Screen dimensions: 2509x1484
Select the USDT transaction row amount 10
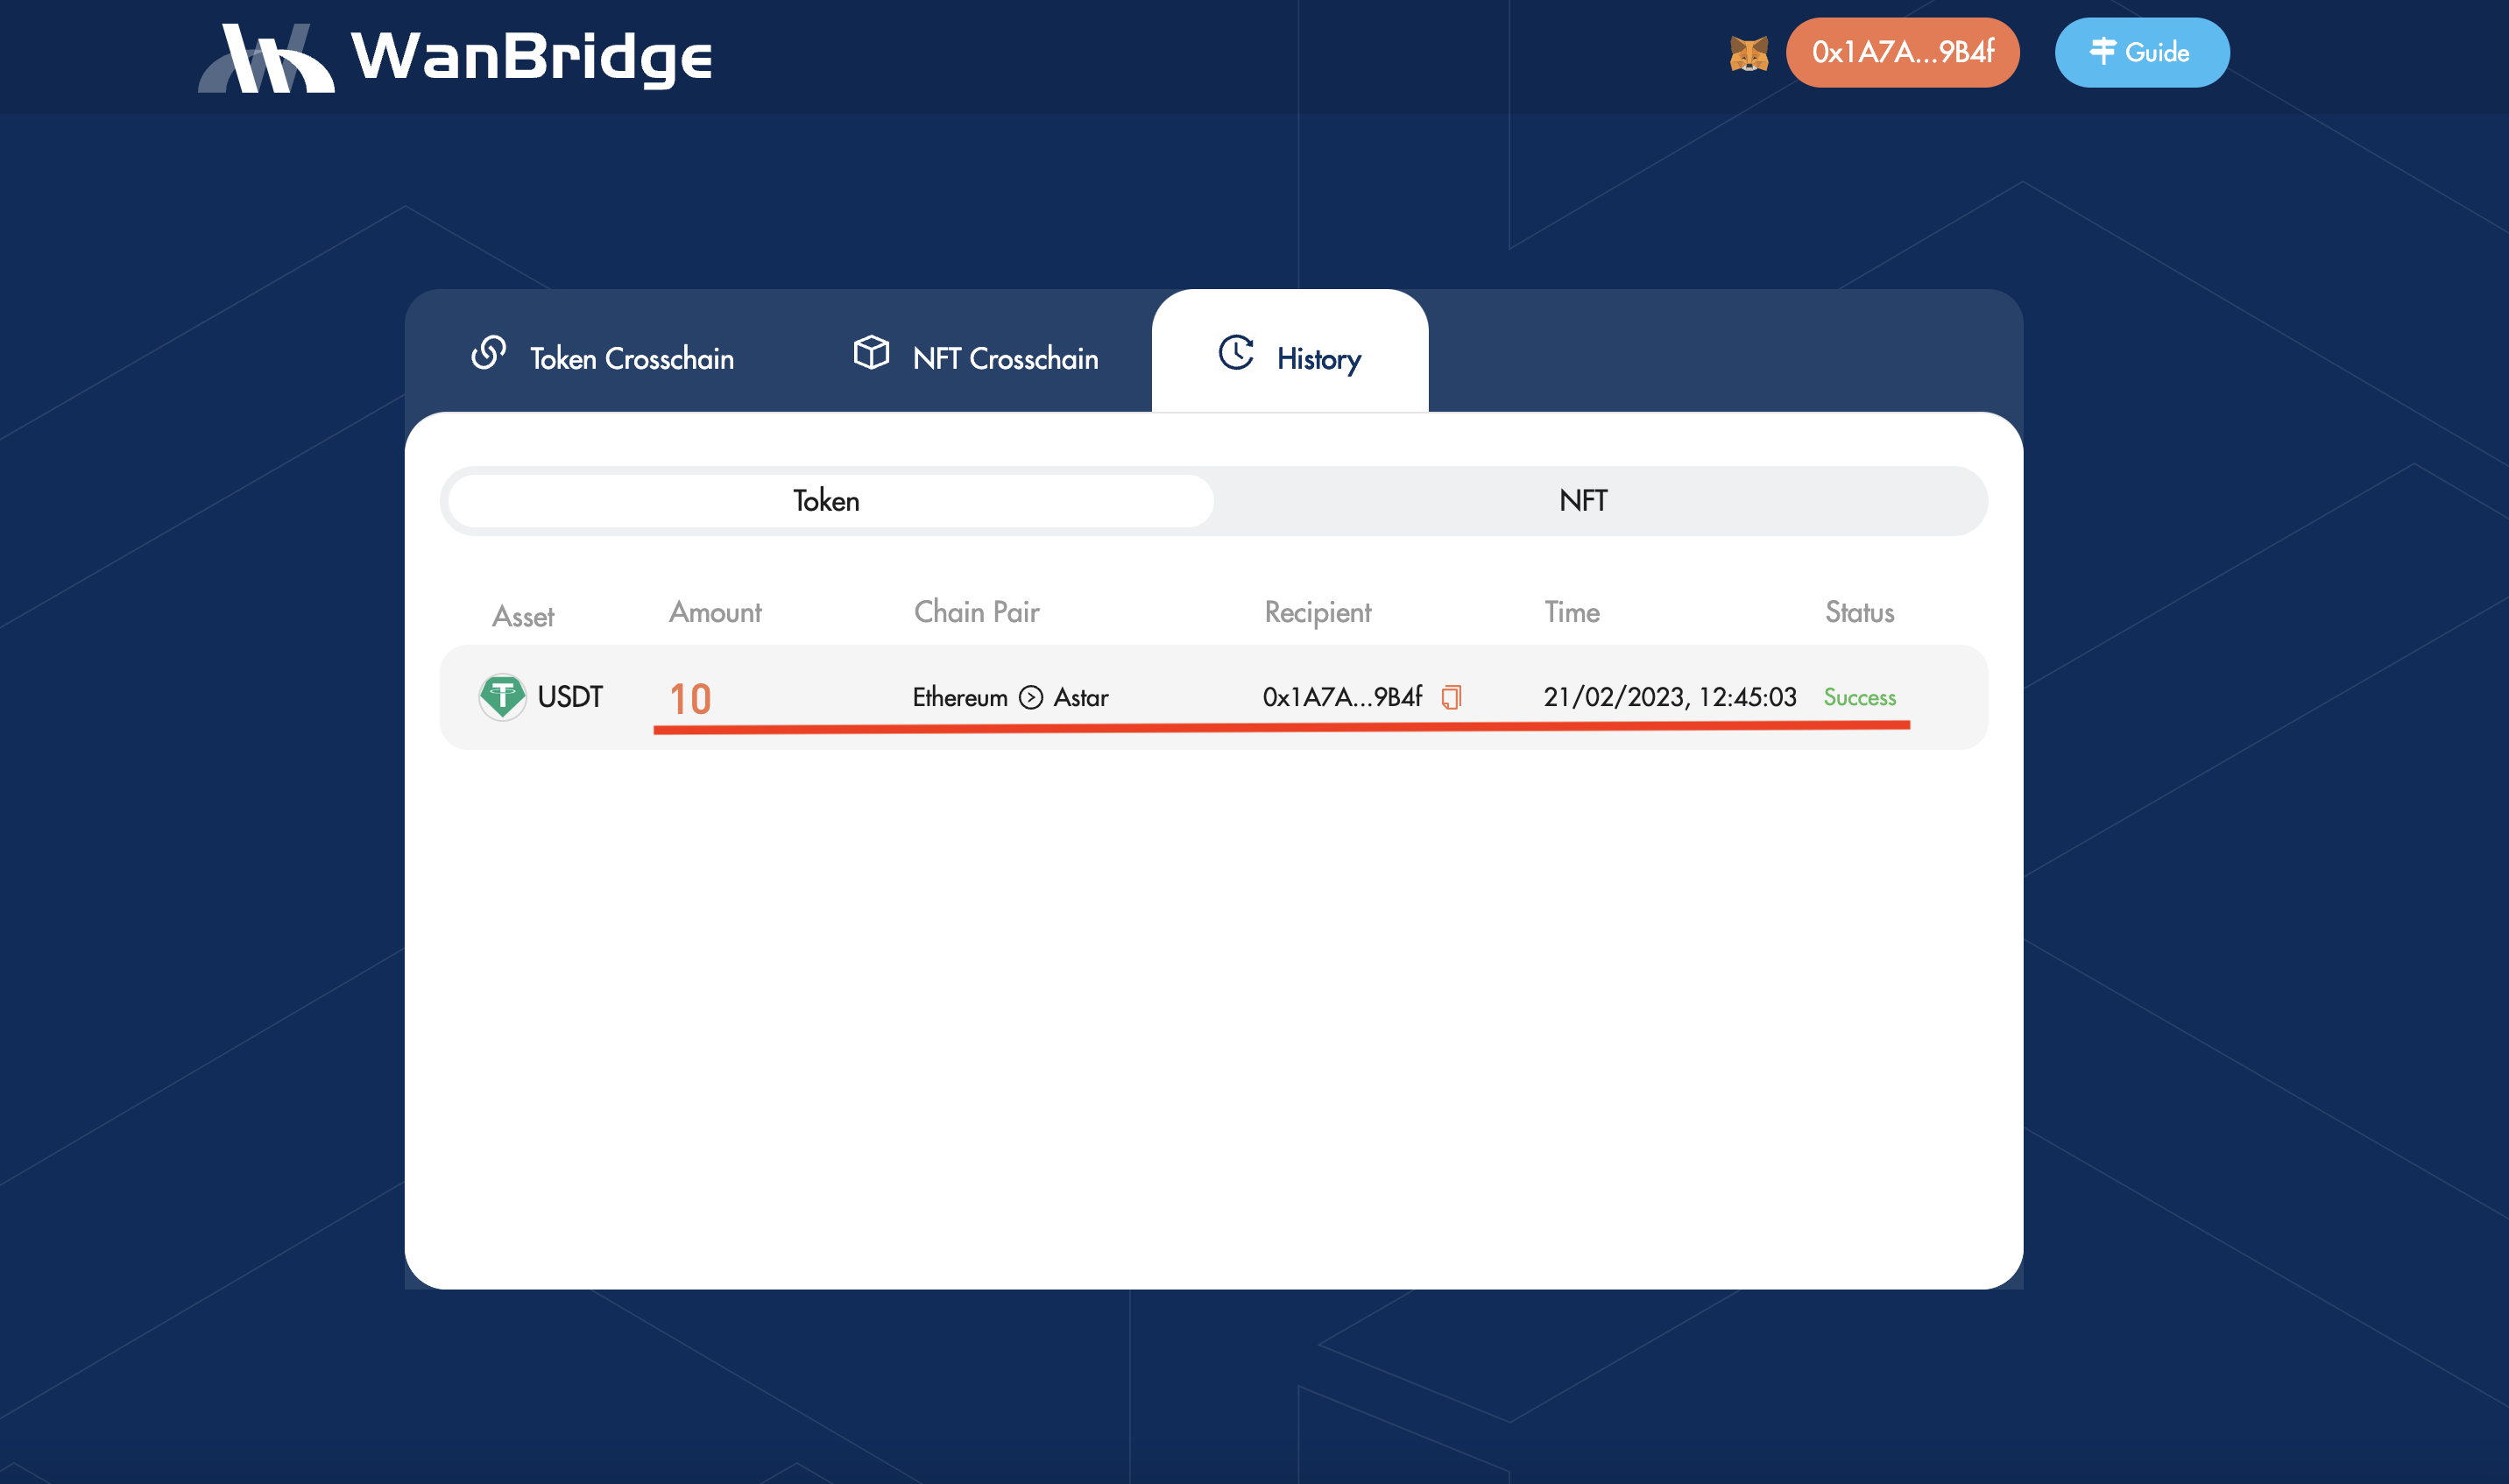690,698
